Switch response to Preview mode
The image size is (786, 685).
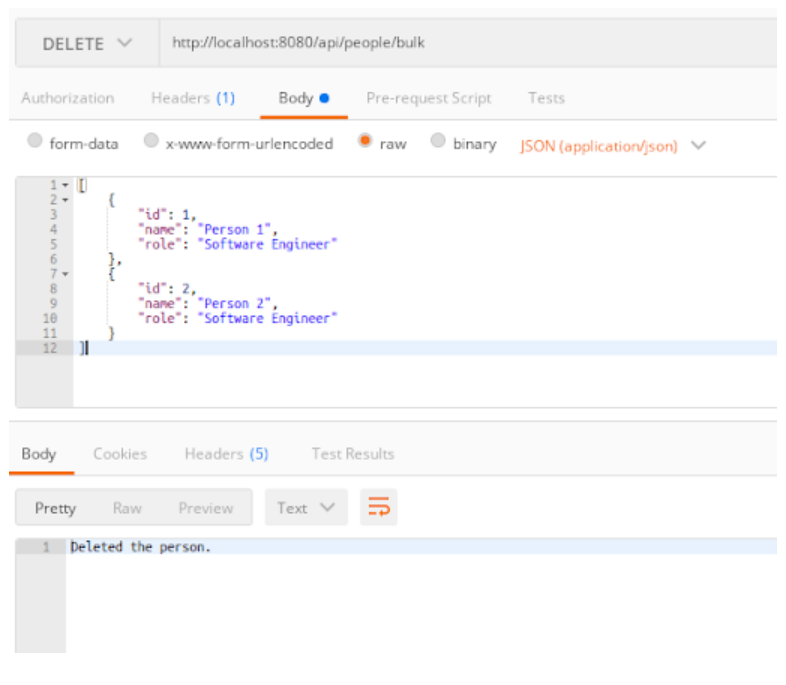pos(205,508)
